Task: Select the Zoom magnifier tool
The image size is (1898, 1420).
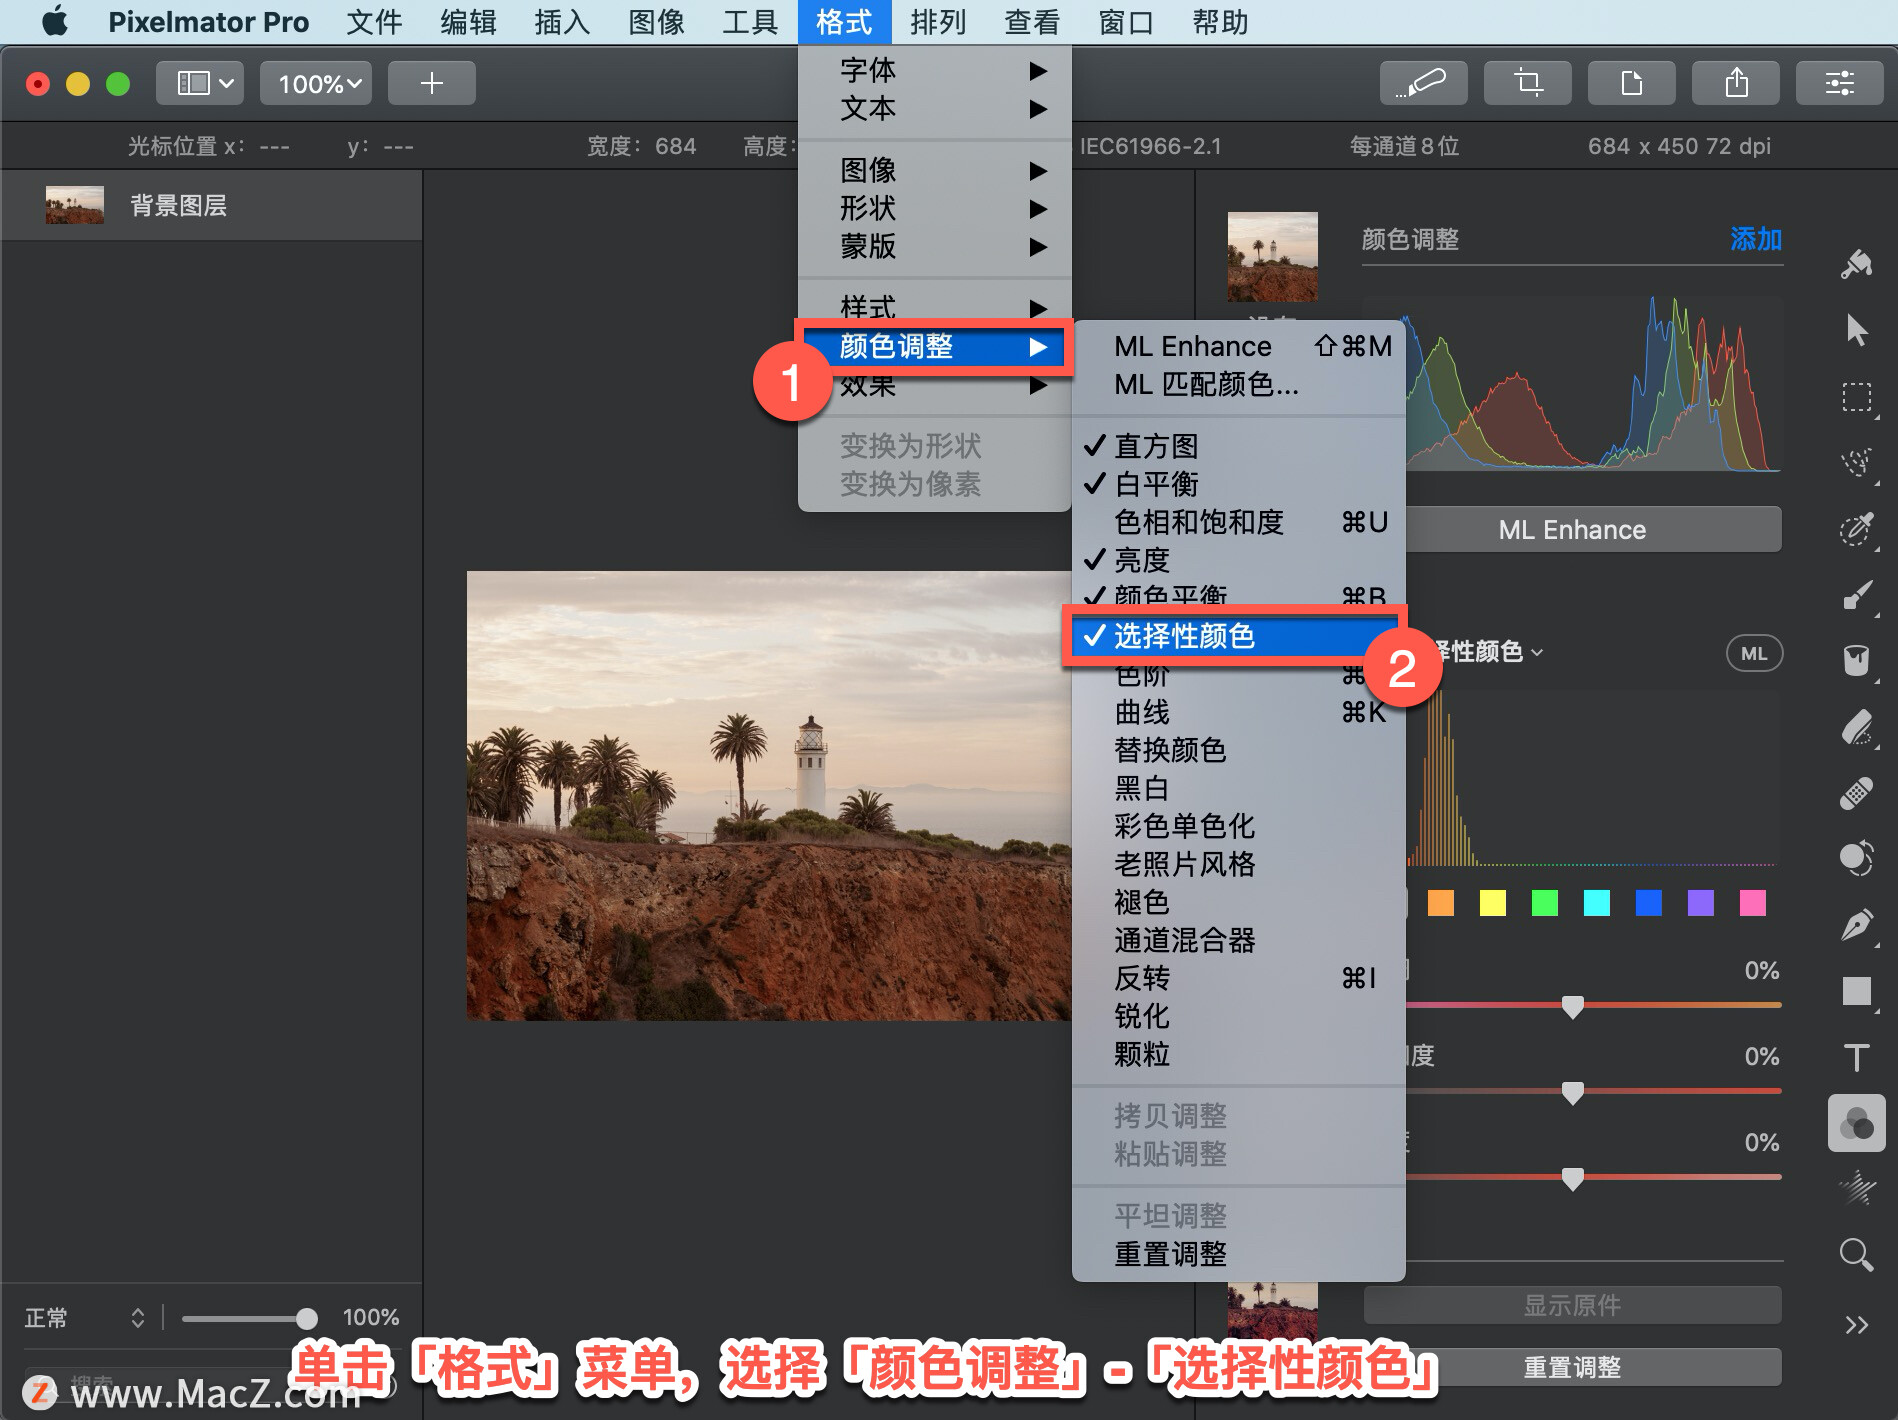Action: pyautogui.click(x=1857, y=1254)
